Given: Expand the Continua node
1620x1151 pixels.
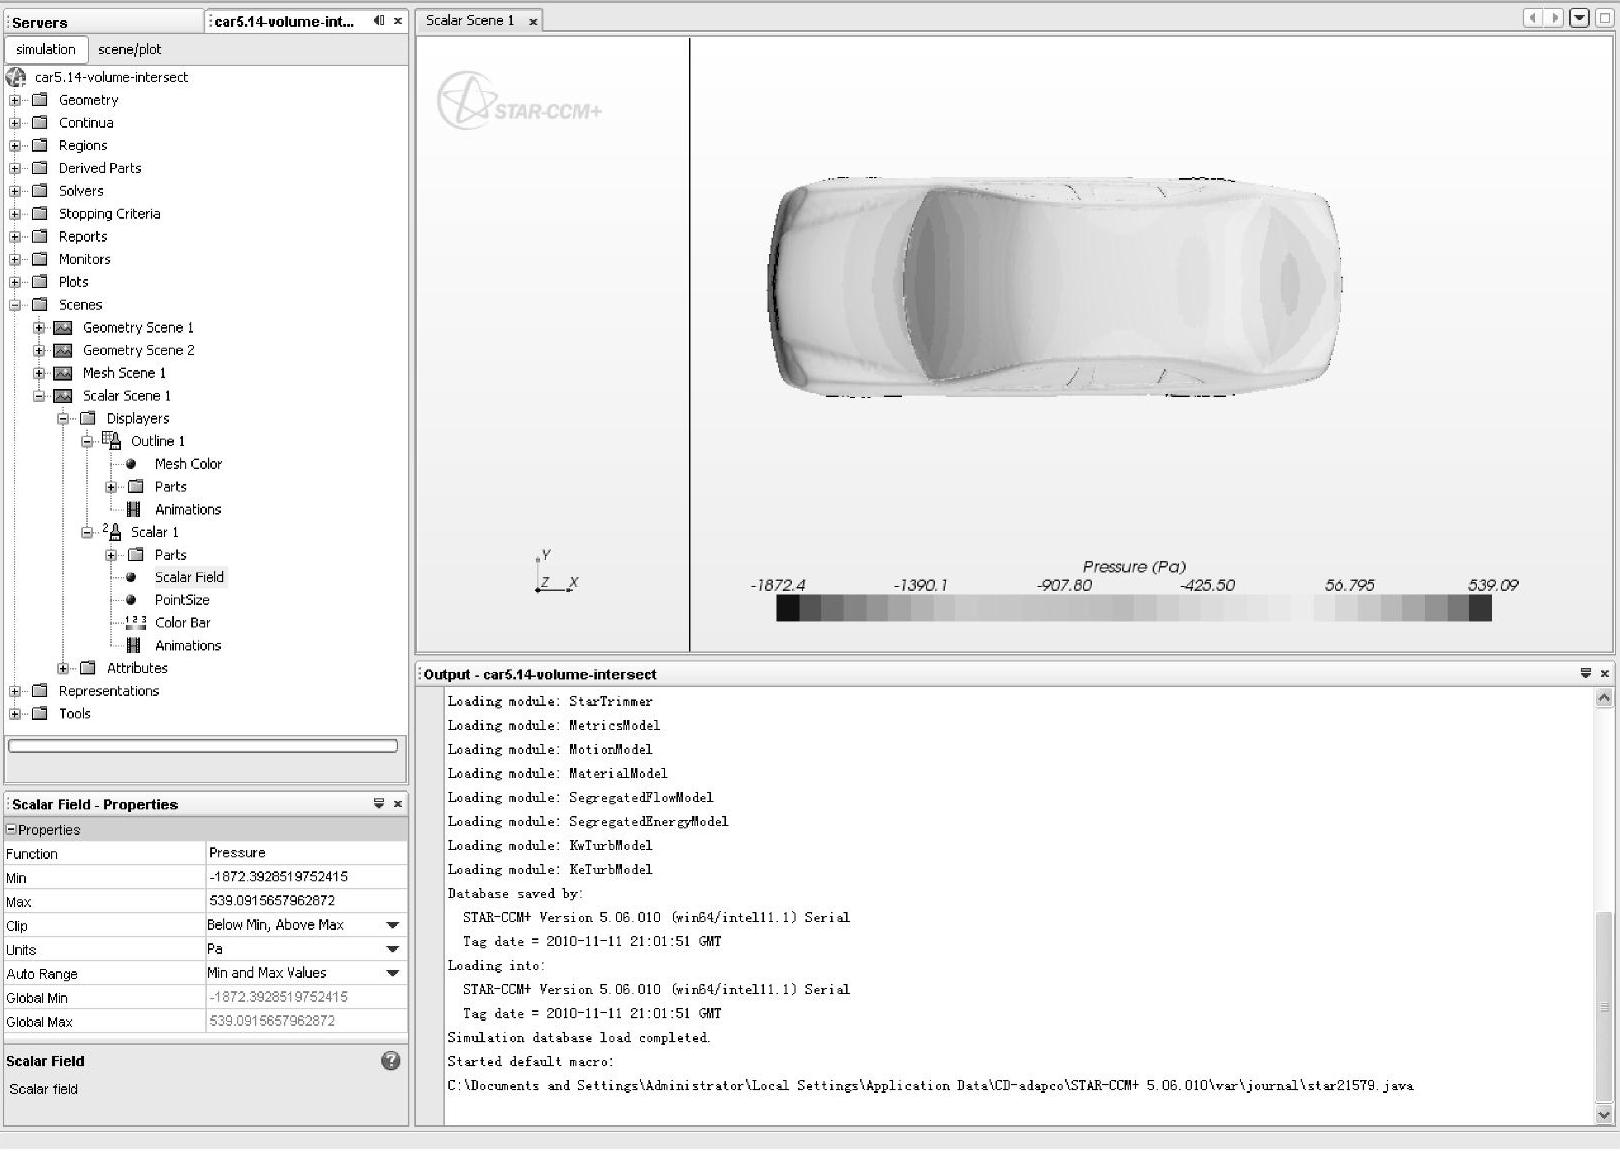Looking at the screenshot, I should 15,123.
